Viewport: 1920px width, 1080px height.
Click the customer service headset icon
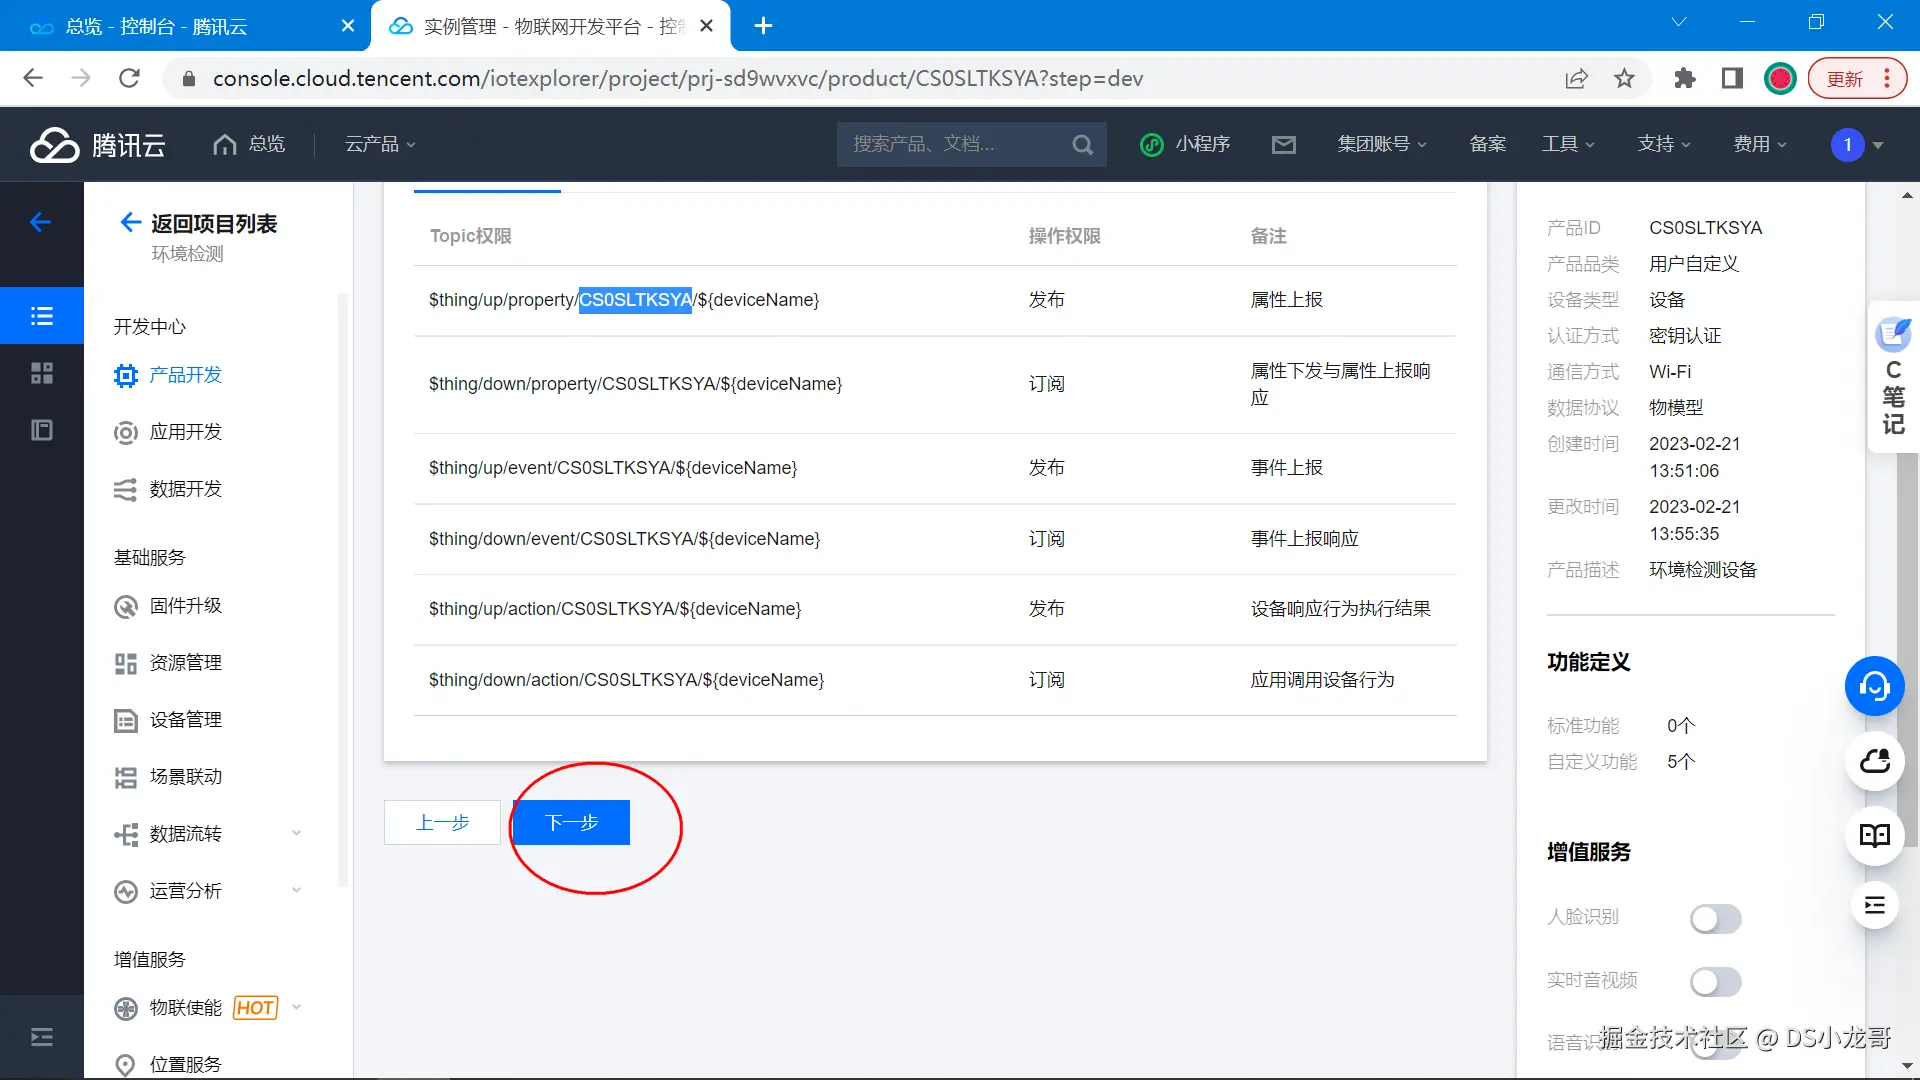coord(1874,686)
